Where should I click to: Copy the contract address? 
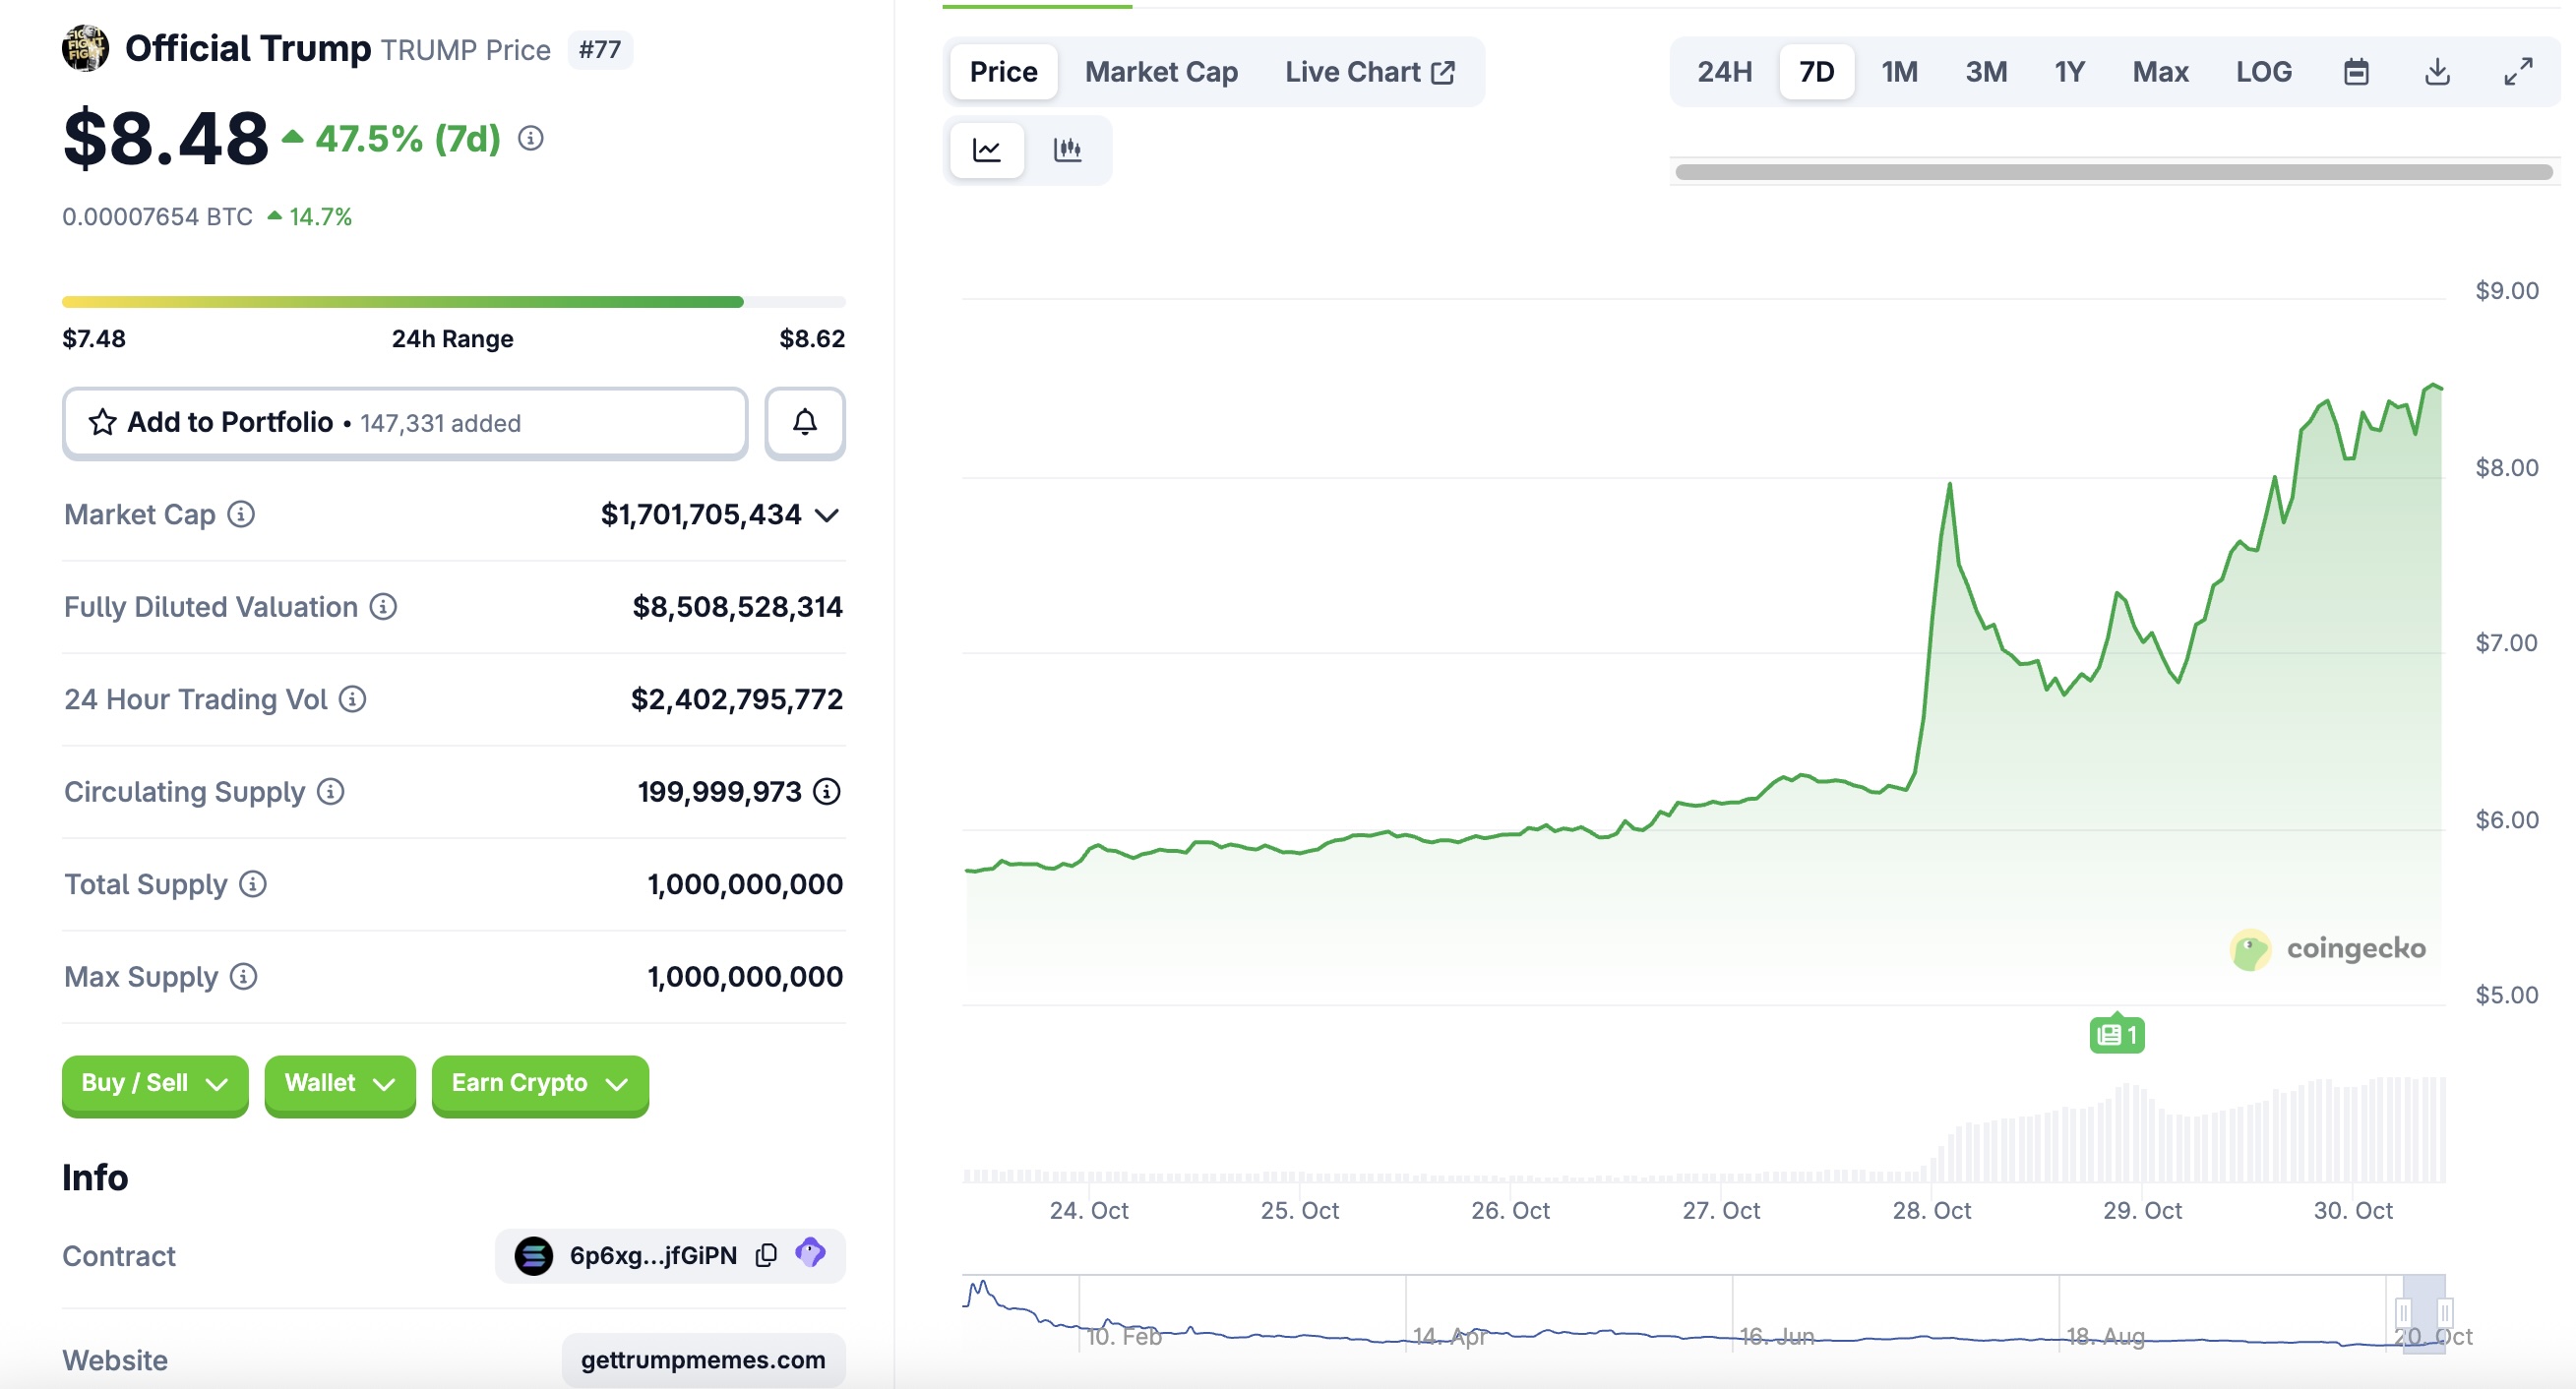pos(766,1255)
